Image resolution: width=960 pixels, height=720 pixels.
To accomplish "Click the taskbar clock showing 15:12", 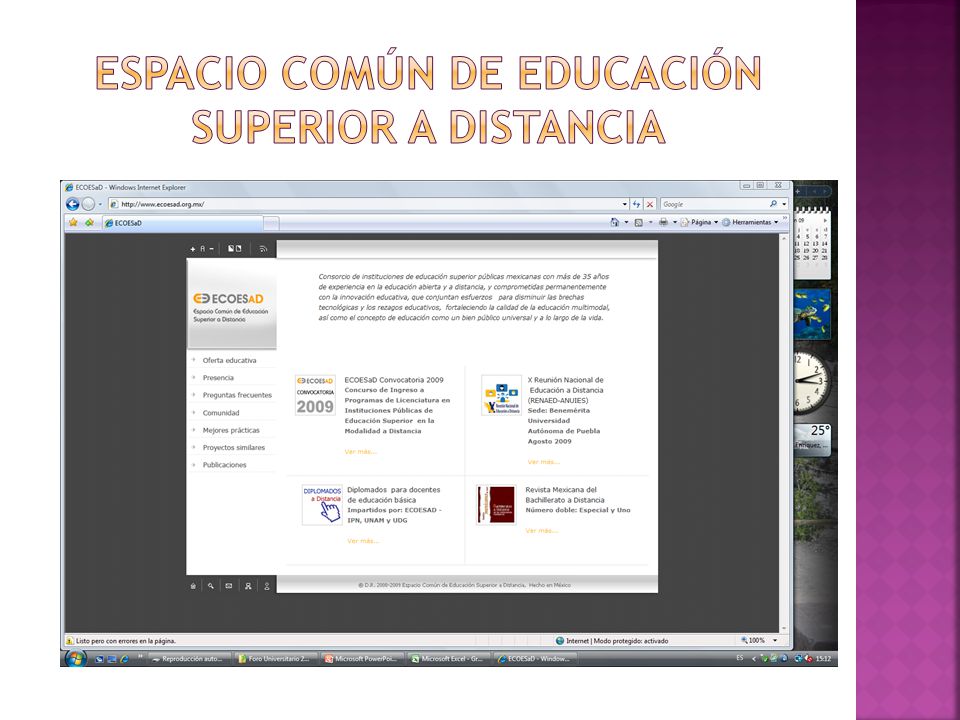I will [x=823, y=659].
